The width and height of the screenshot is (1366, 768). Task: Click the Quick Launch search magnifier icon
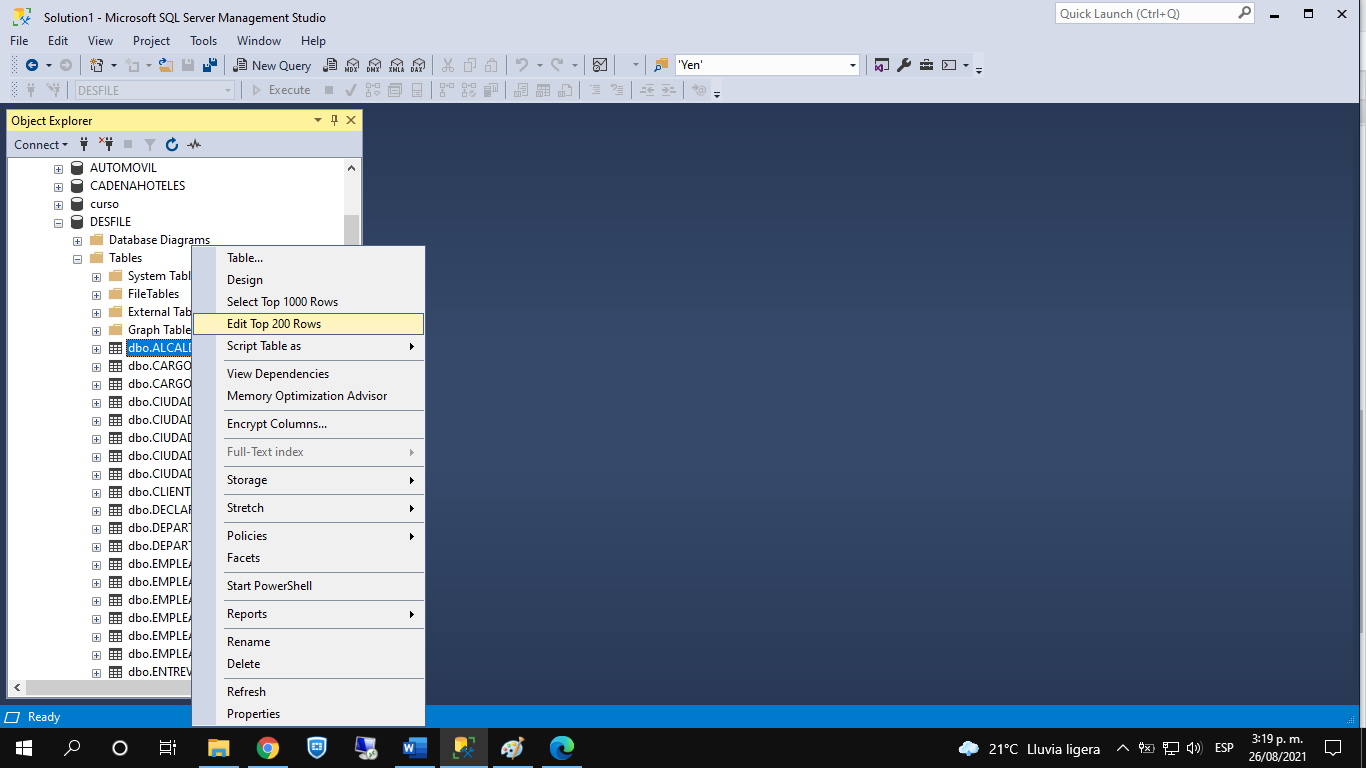tap(1244, 13)
